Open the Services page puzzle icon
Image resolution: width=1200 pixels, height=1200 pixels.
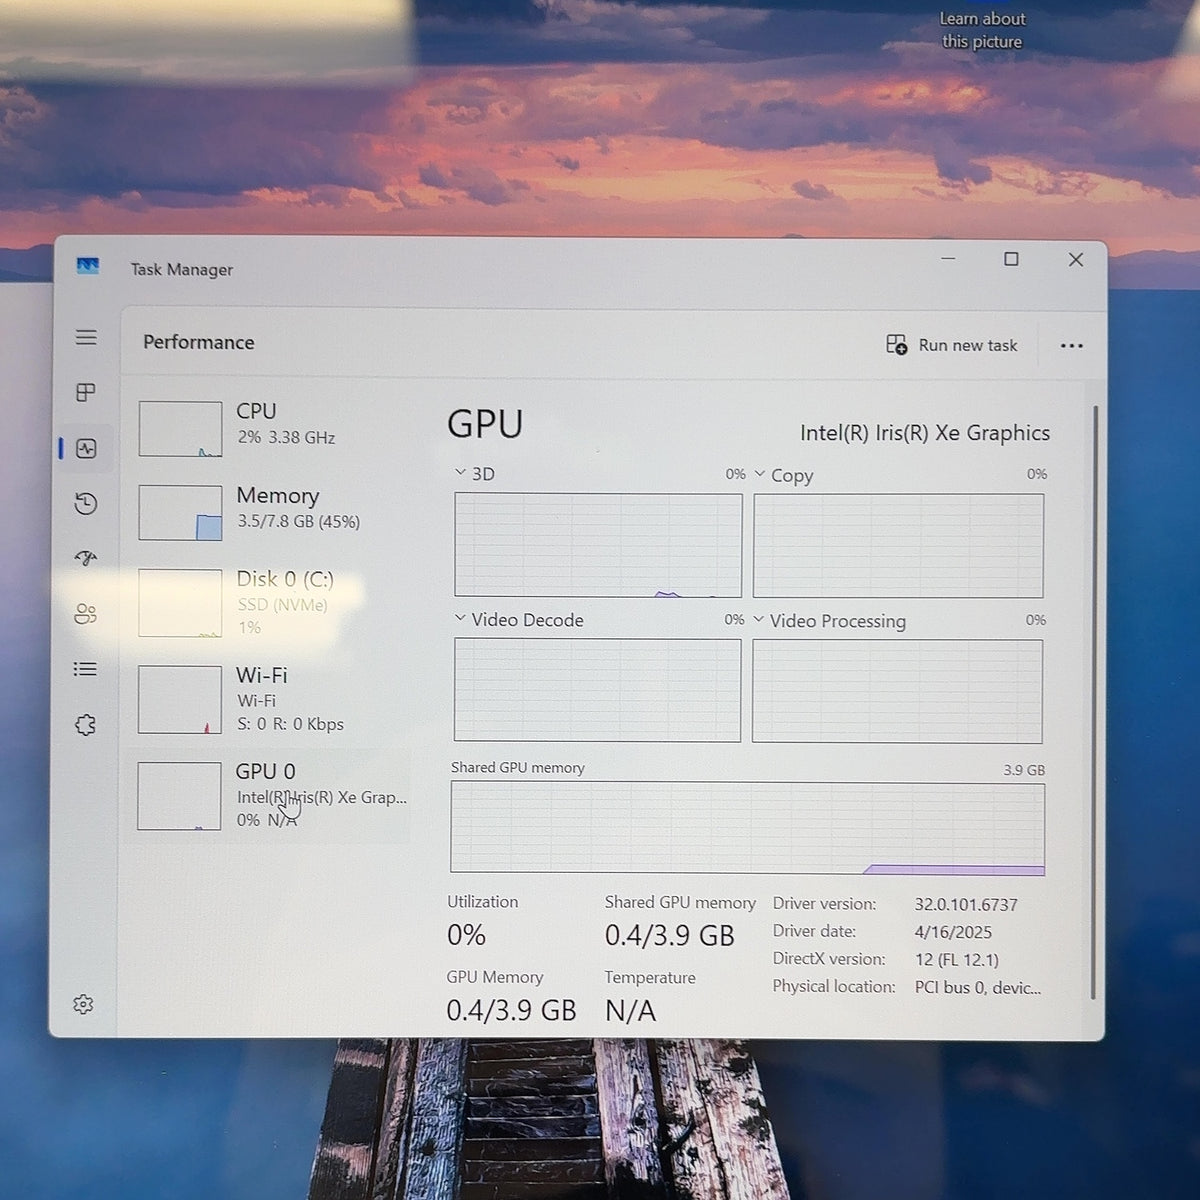[x=86, y=725]
